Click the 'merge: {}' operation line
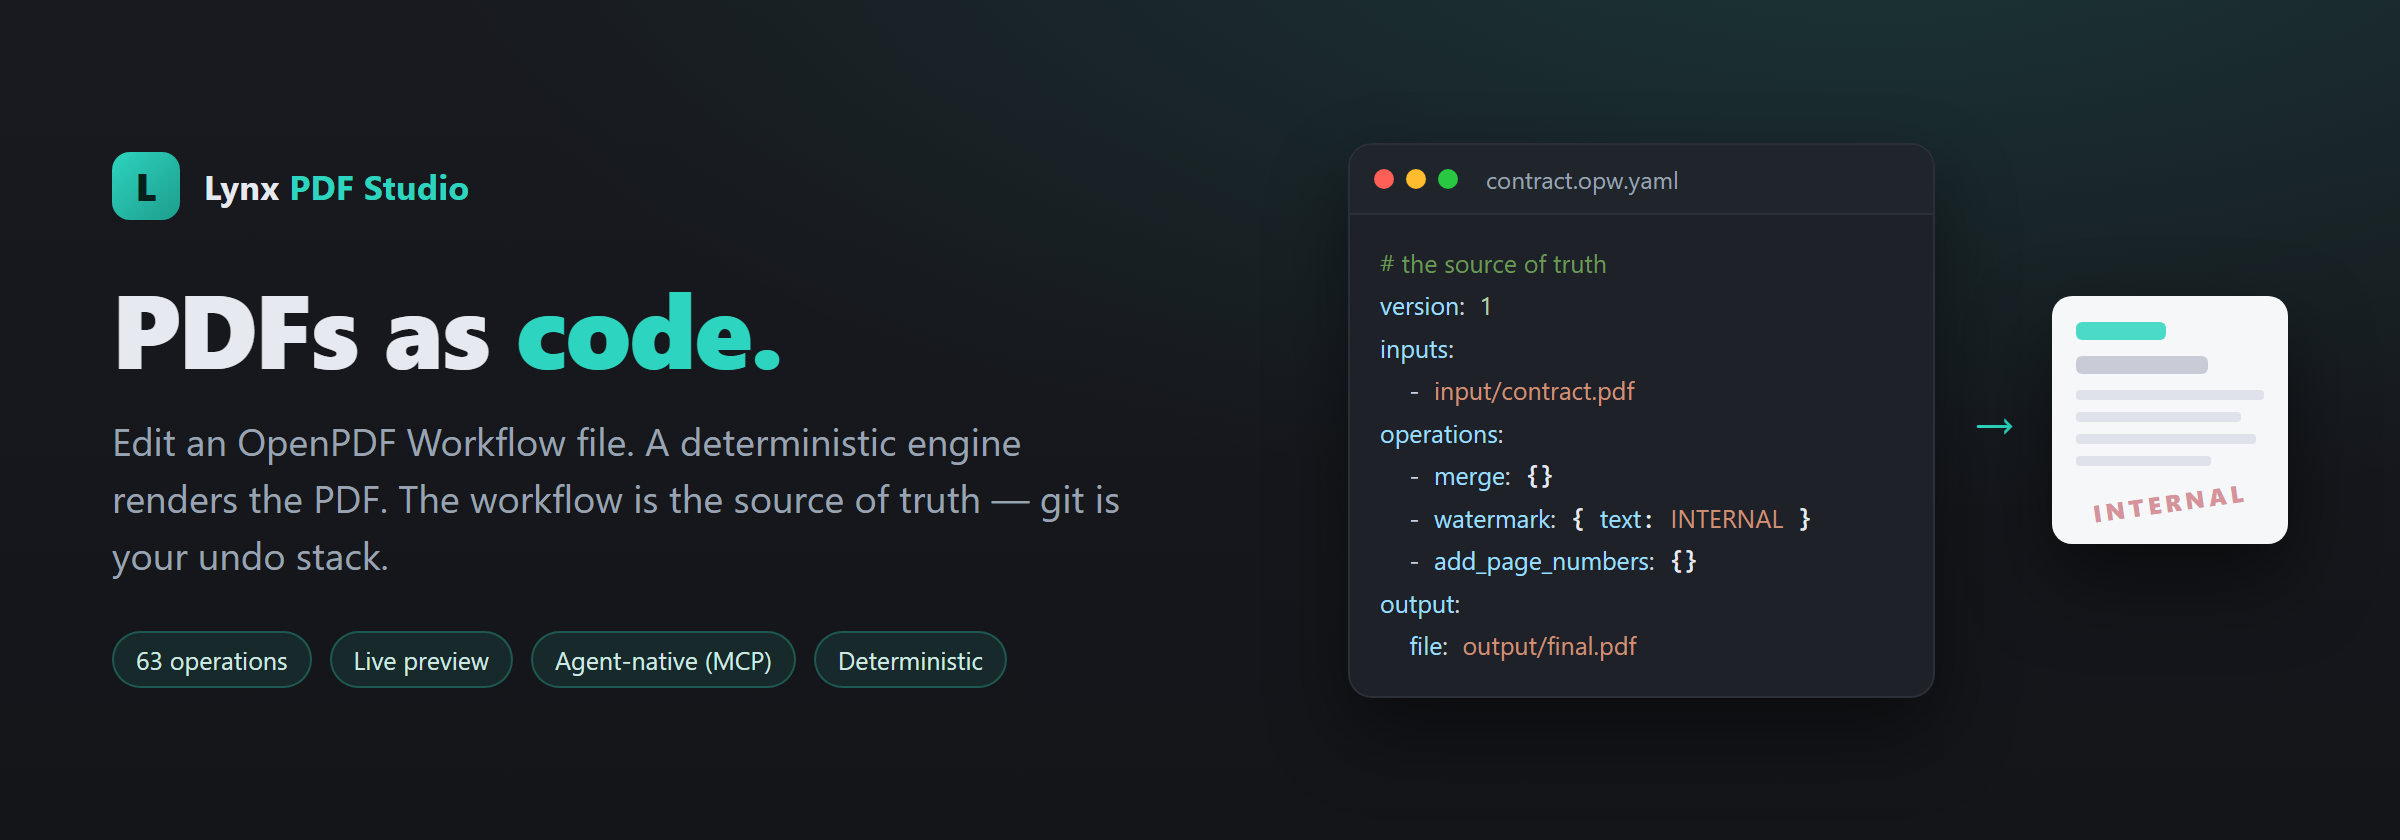The height and width of the screenshot is (840, 2400). [1482, 476]
